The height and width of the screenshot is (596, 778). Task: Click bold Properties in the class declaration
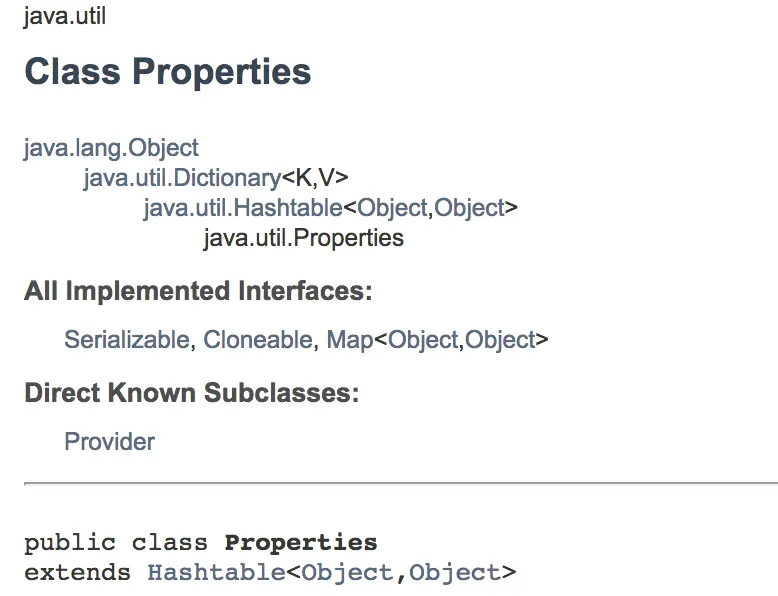(301, 544)
